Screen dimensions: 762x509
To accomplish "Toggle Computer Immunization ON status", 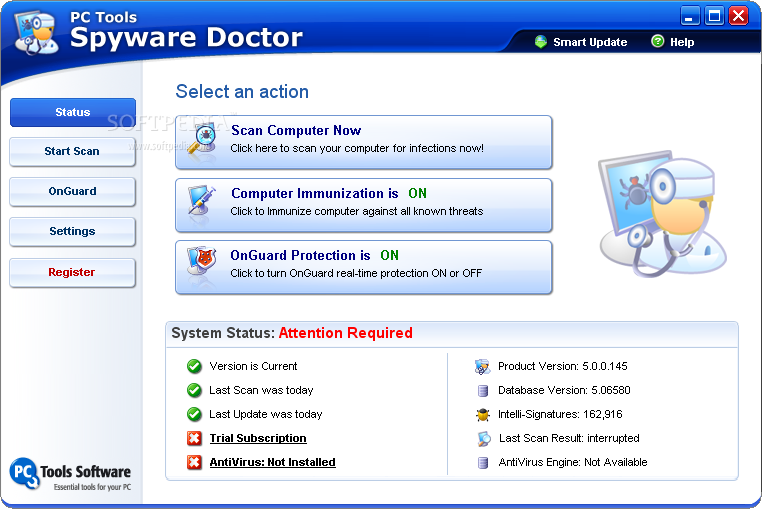I will 417,194.
